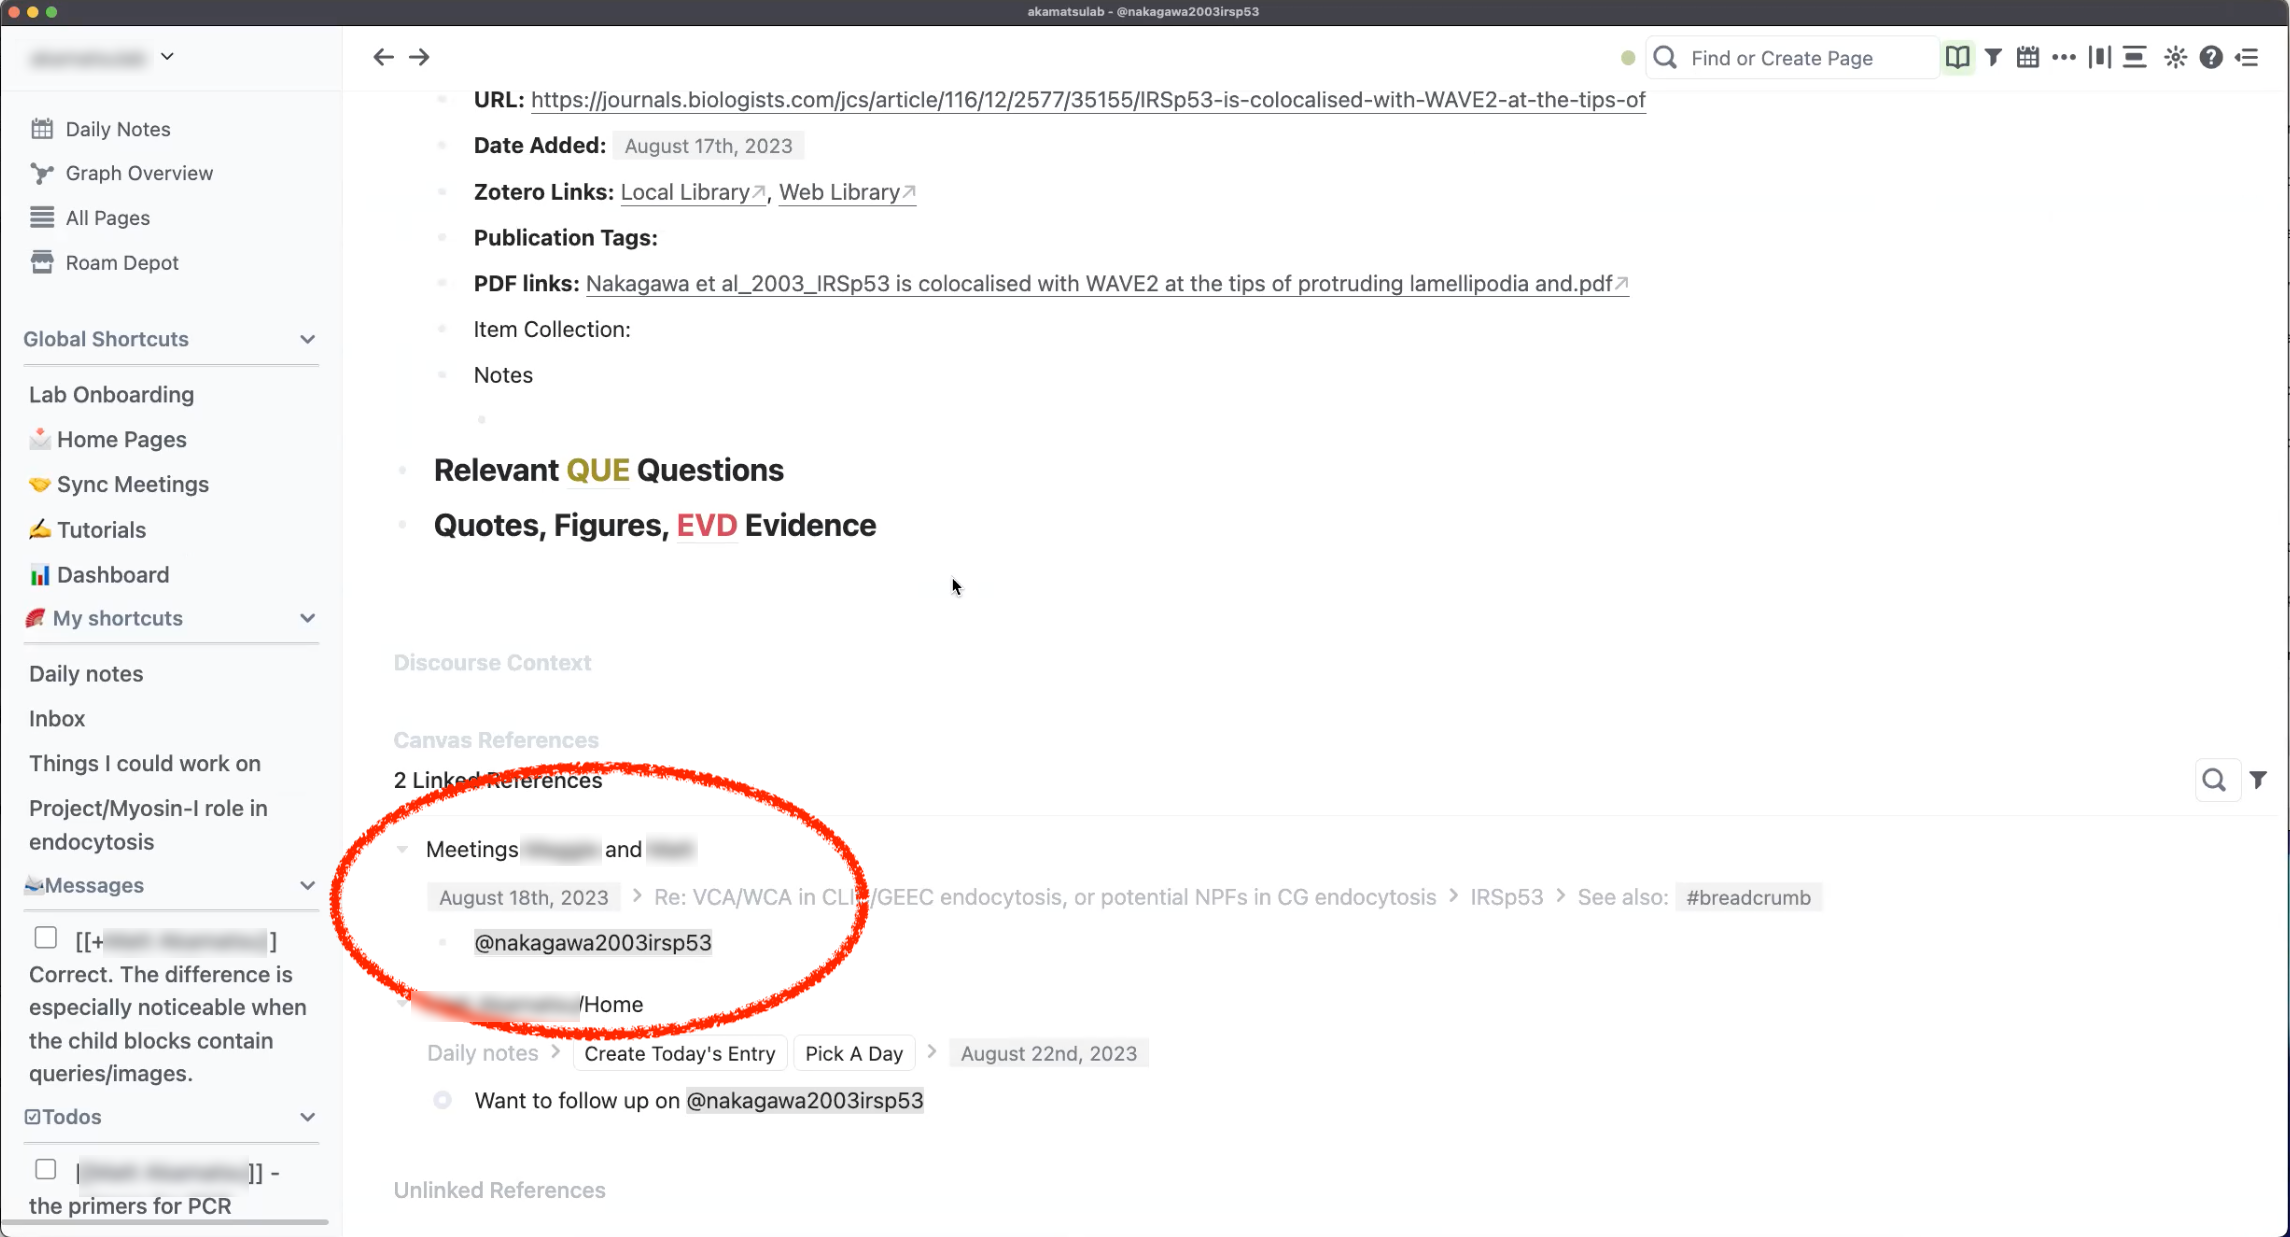Collapse the Global Shortcuts section
2290x1237 pixels.
coord(308,339)
